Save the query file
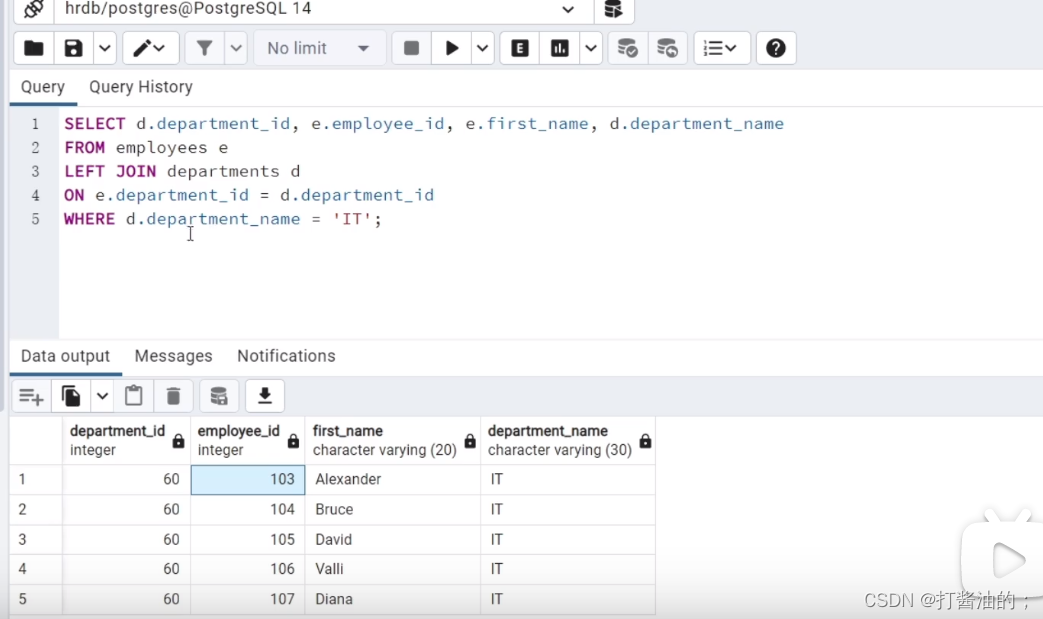This screenshot has width=1043, height=619. tap(73, 49)
